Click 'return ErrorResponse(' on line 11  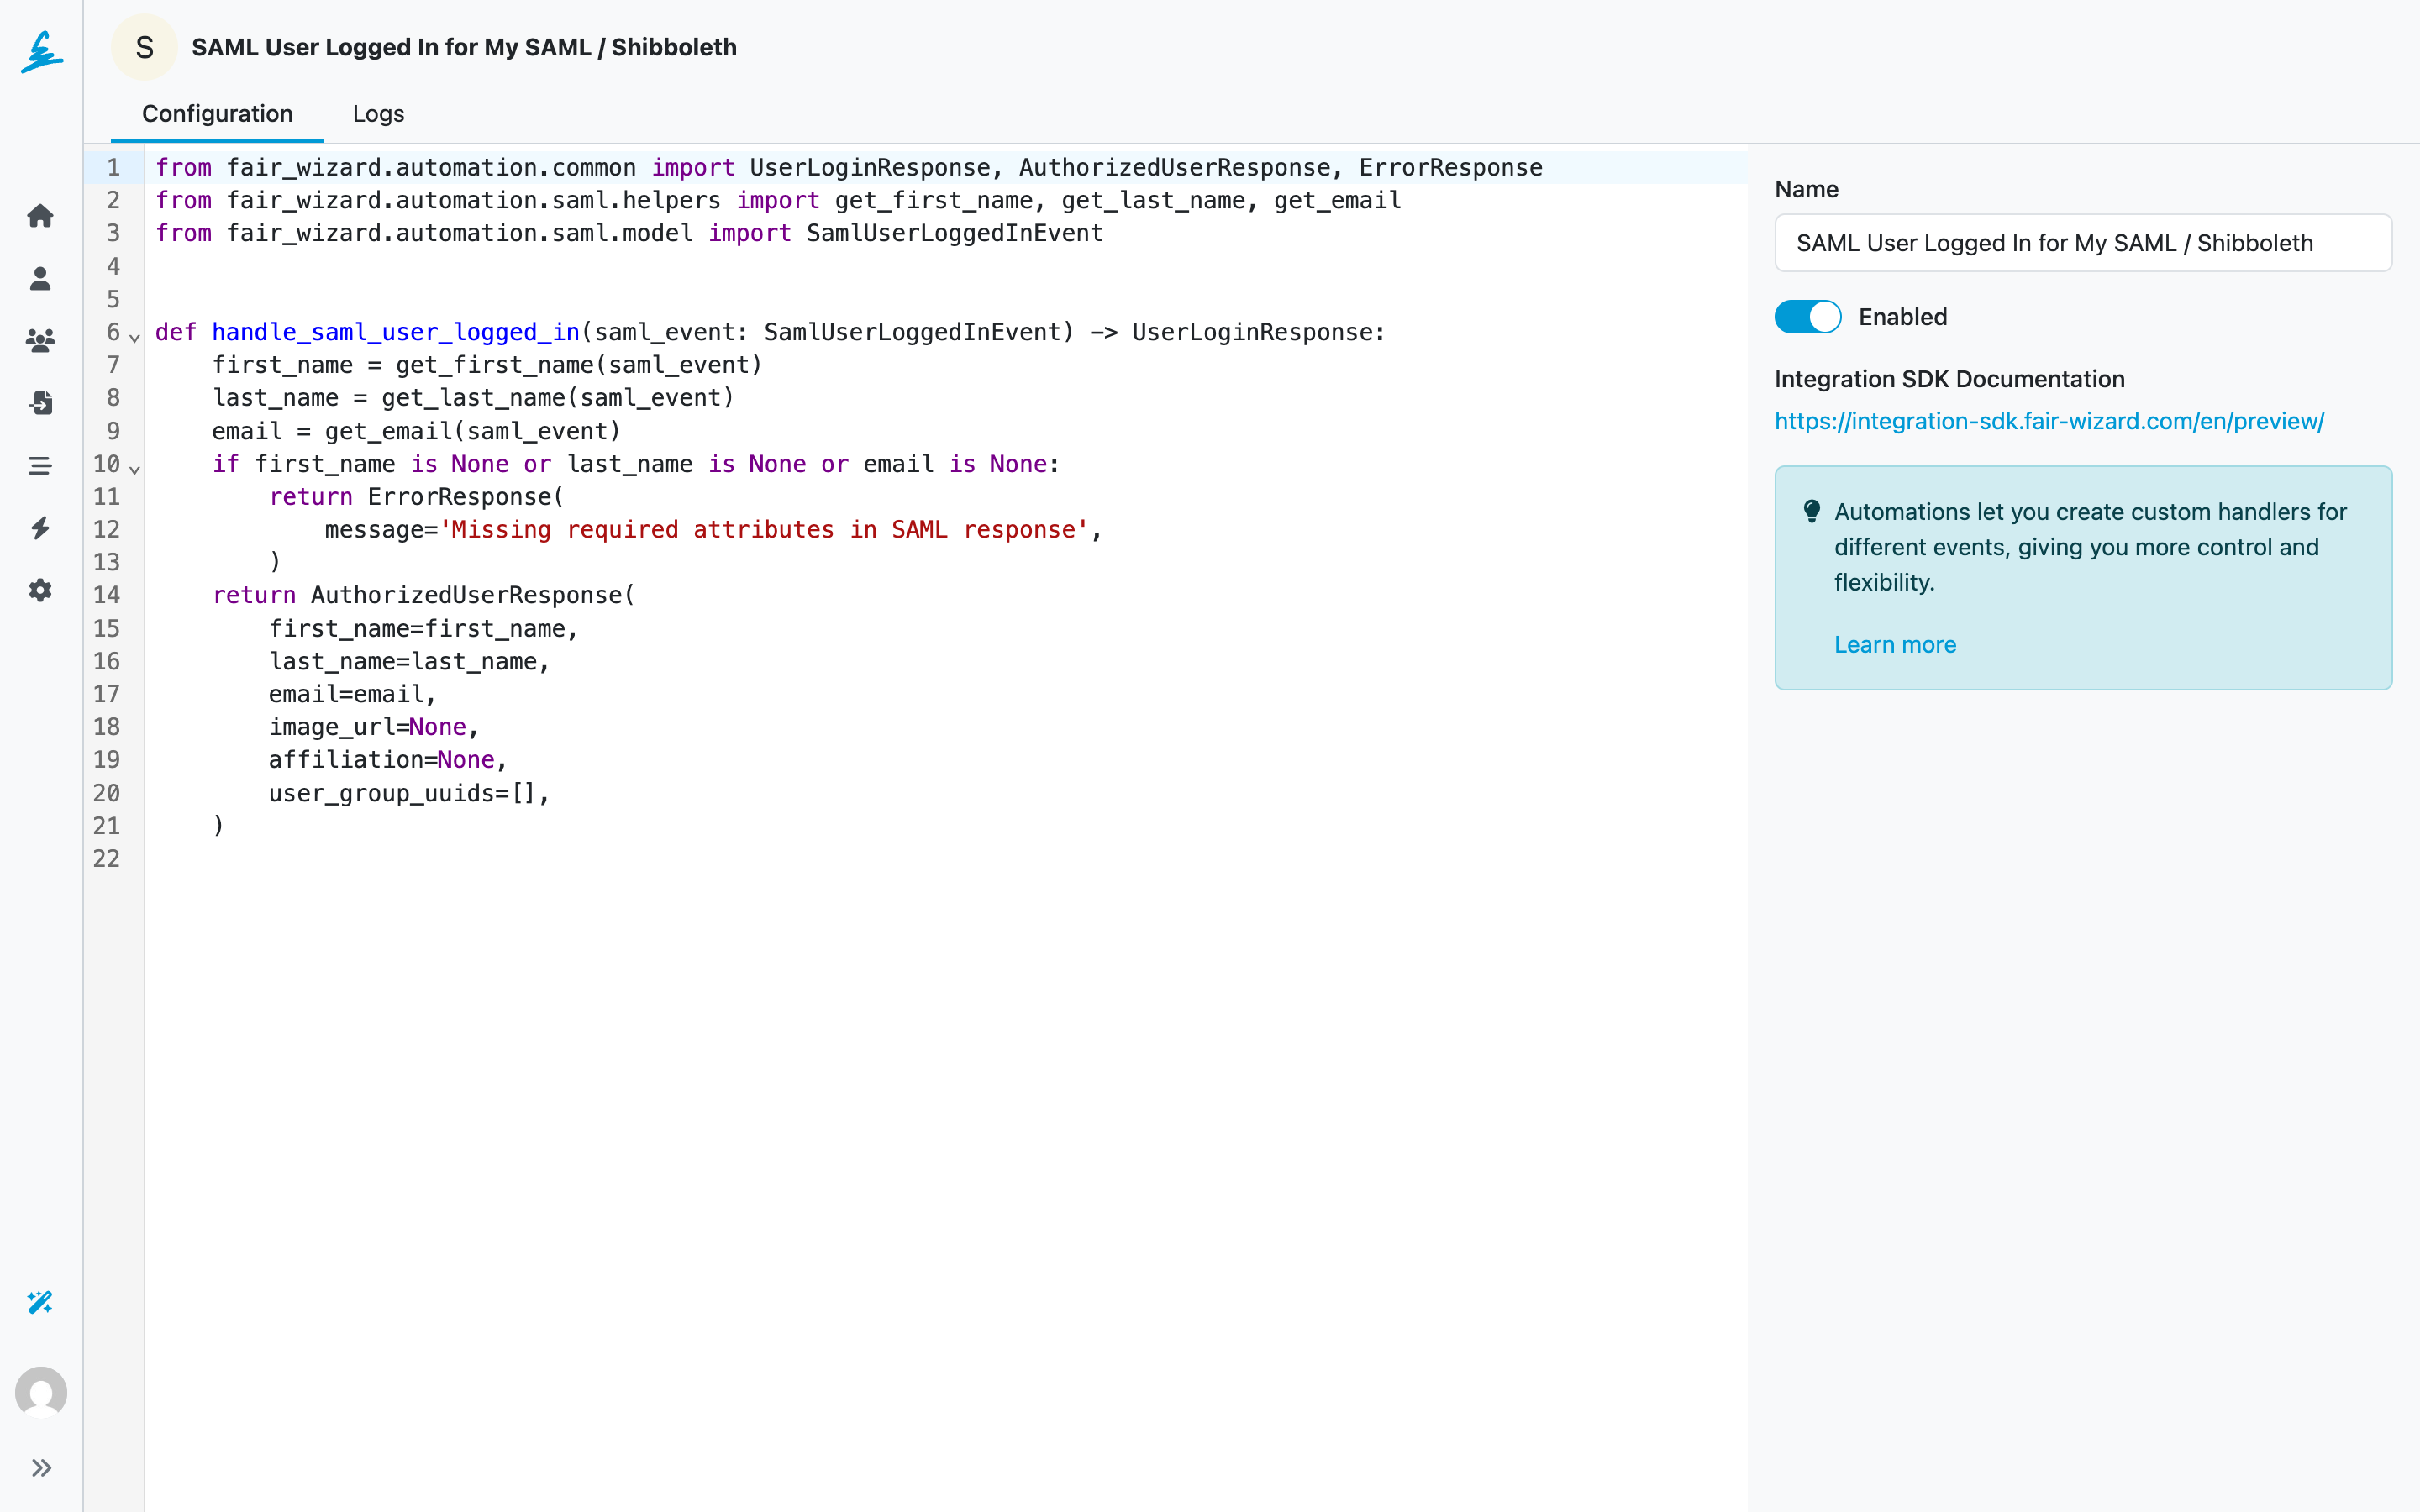pos(417,497)
